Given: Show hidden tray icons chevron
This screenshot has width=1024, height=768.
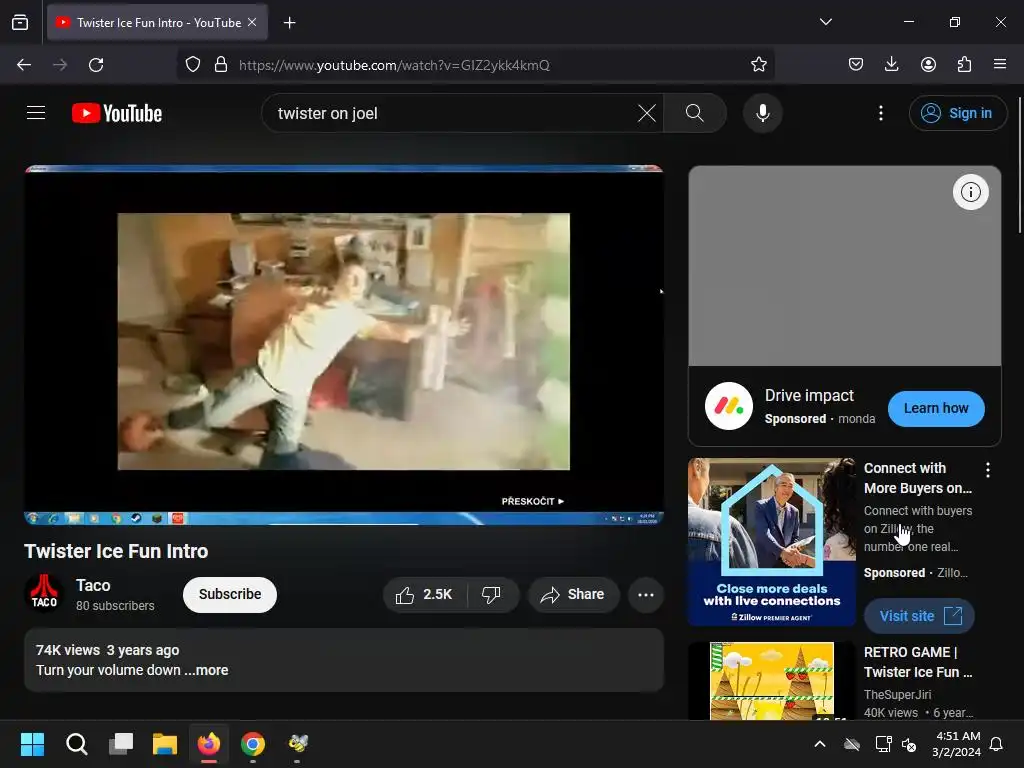Looking at the screenshot, I should point(820,744).
